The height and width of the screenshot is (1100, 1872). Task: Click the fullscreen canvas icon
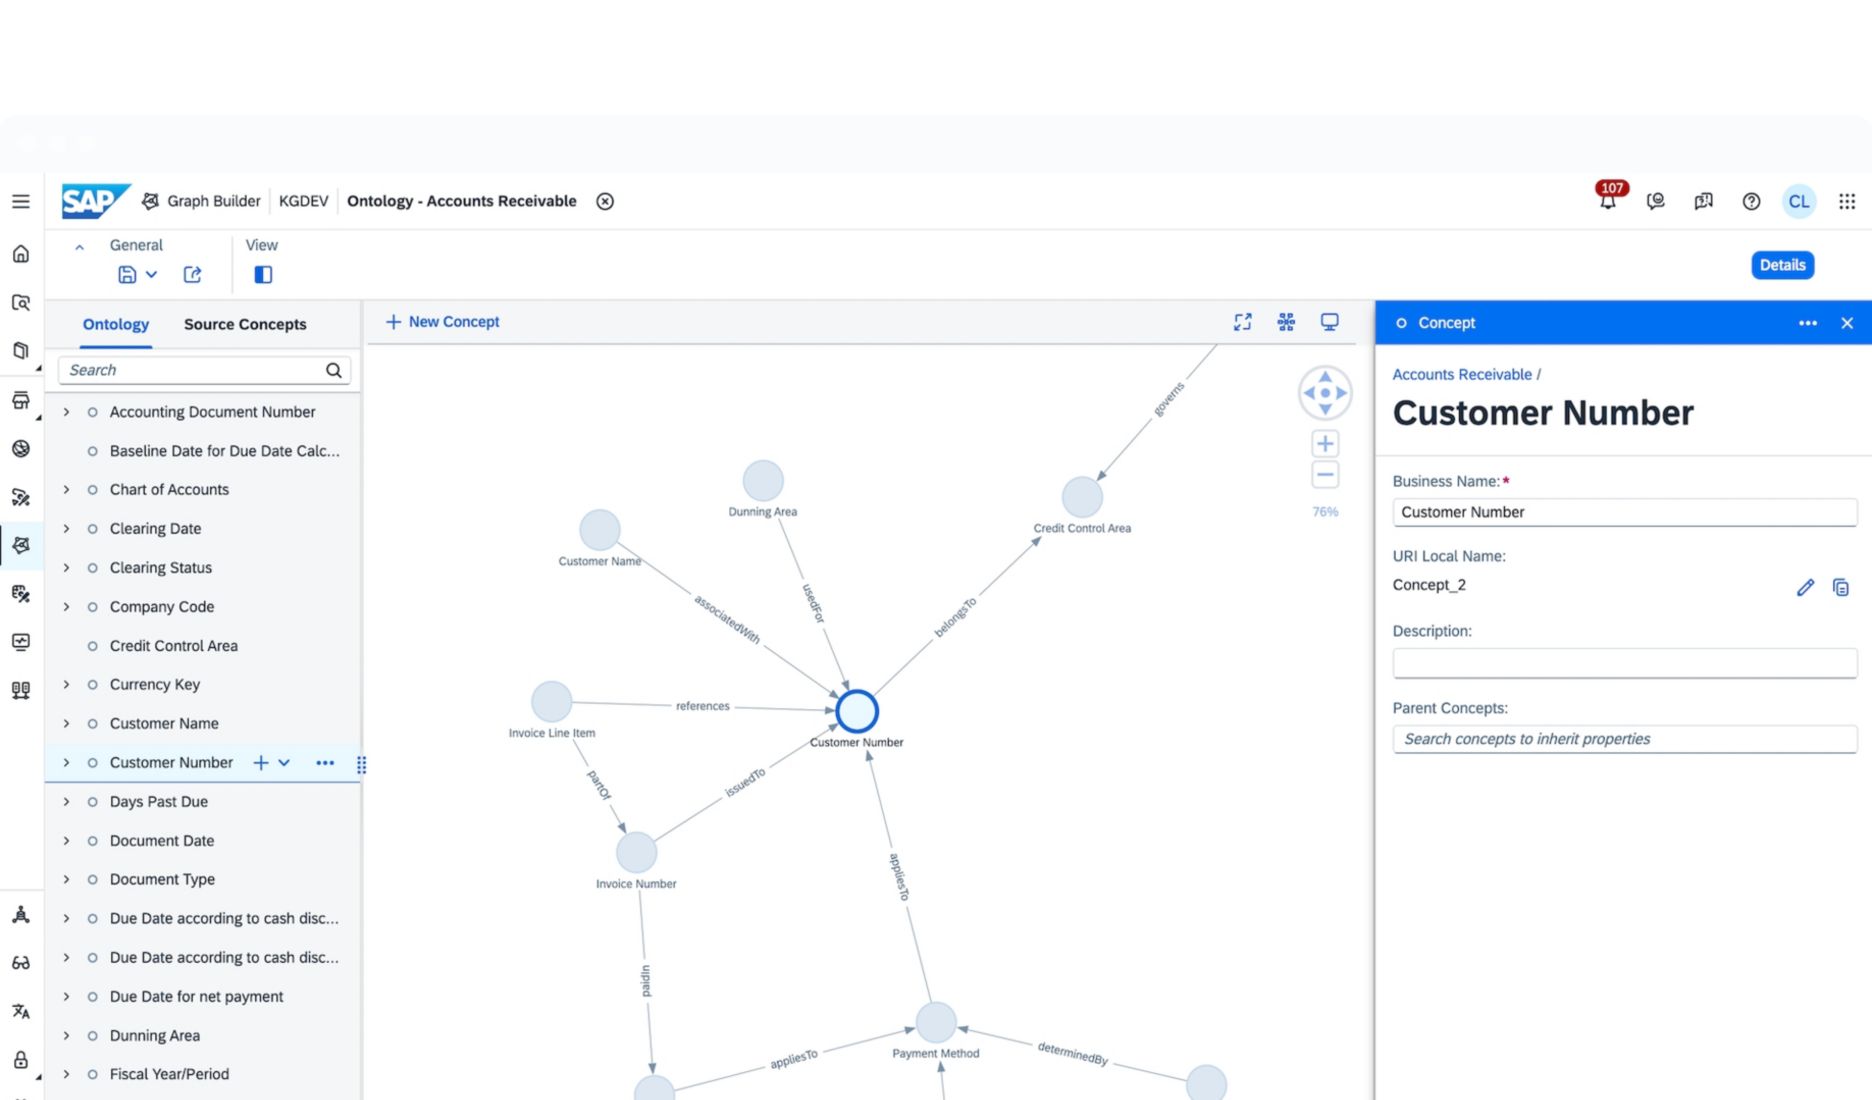(1242, 322)
